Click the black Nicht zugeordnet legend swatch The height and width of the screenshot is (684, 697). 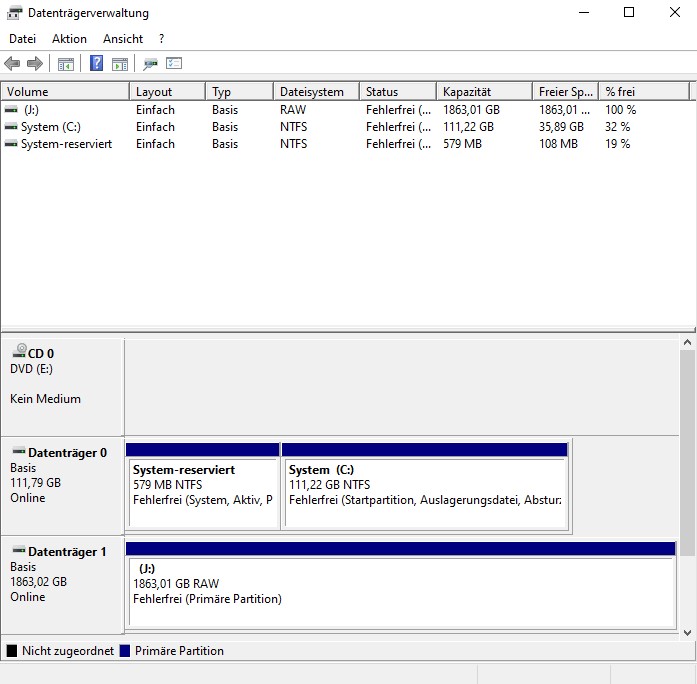click(12, 651)
